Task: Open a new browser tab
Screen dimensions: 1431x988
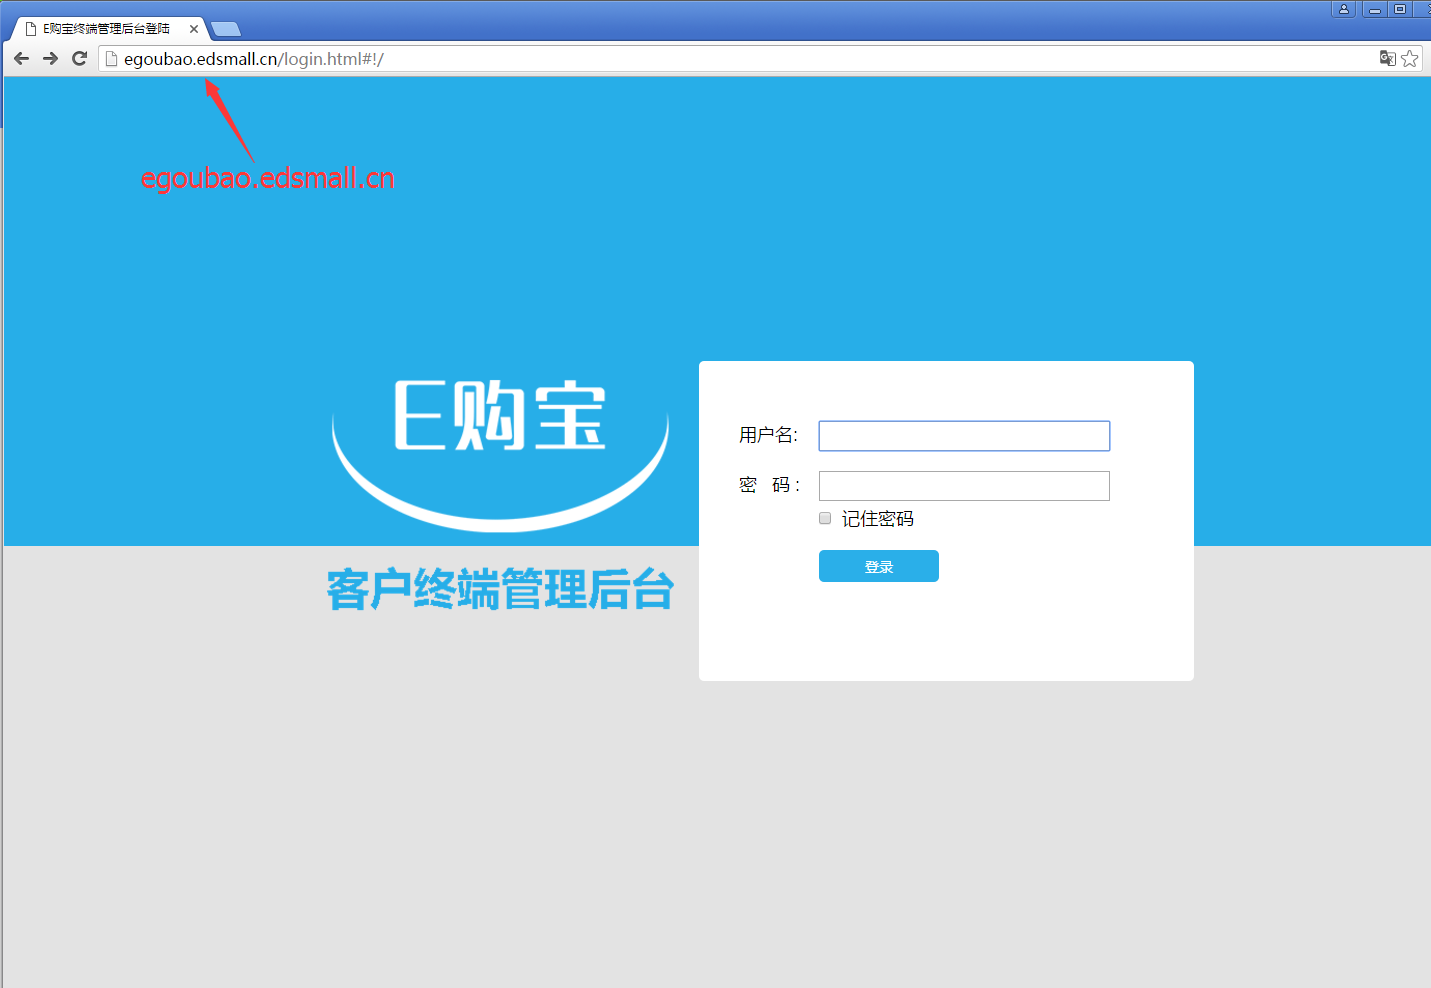Action: [x=226, y=29]
